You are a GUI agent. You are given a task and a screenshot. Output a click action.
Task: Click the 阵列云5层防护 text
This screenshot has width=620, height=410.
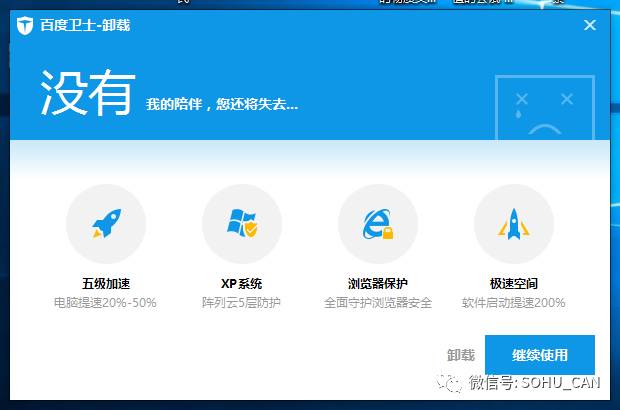point(241,303)
